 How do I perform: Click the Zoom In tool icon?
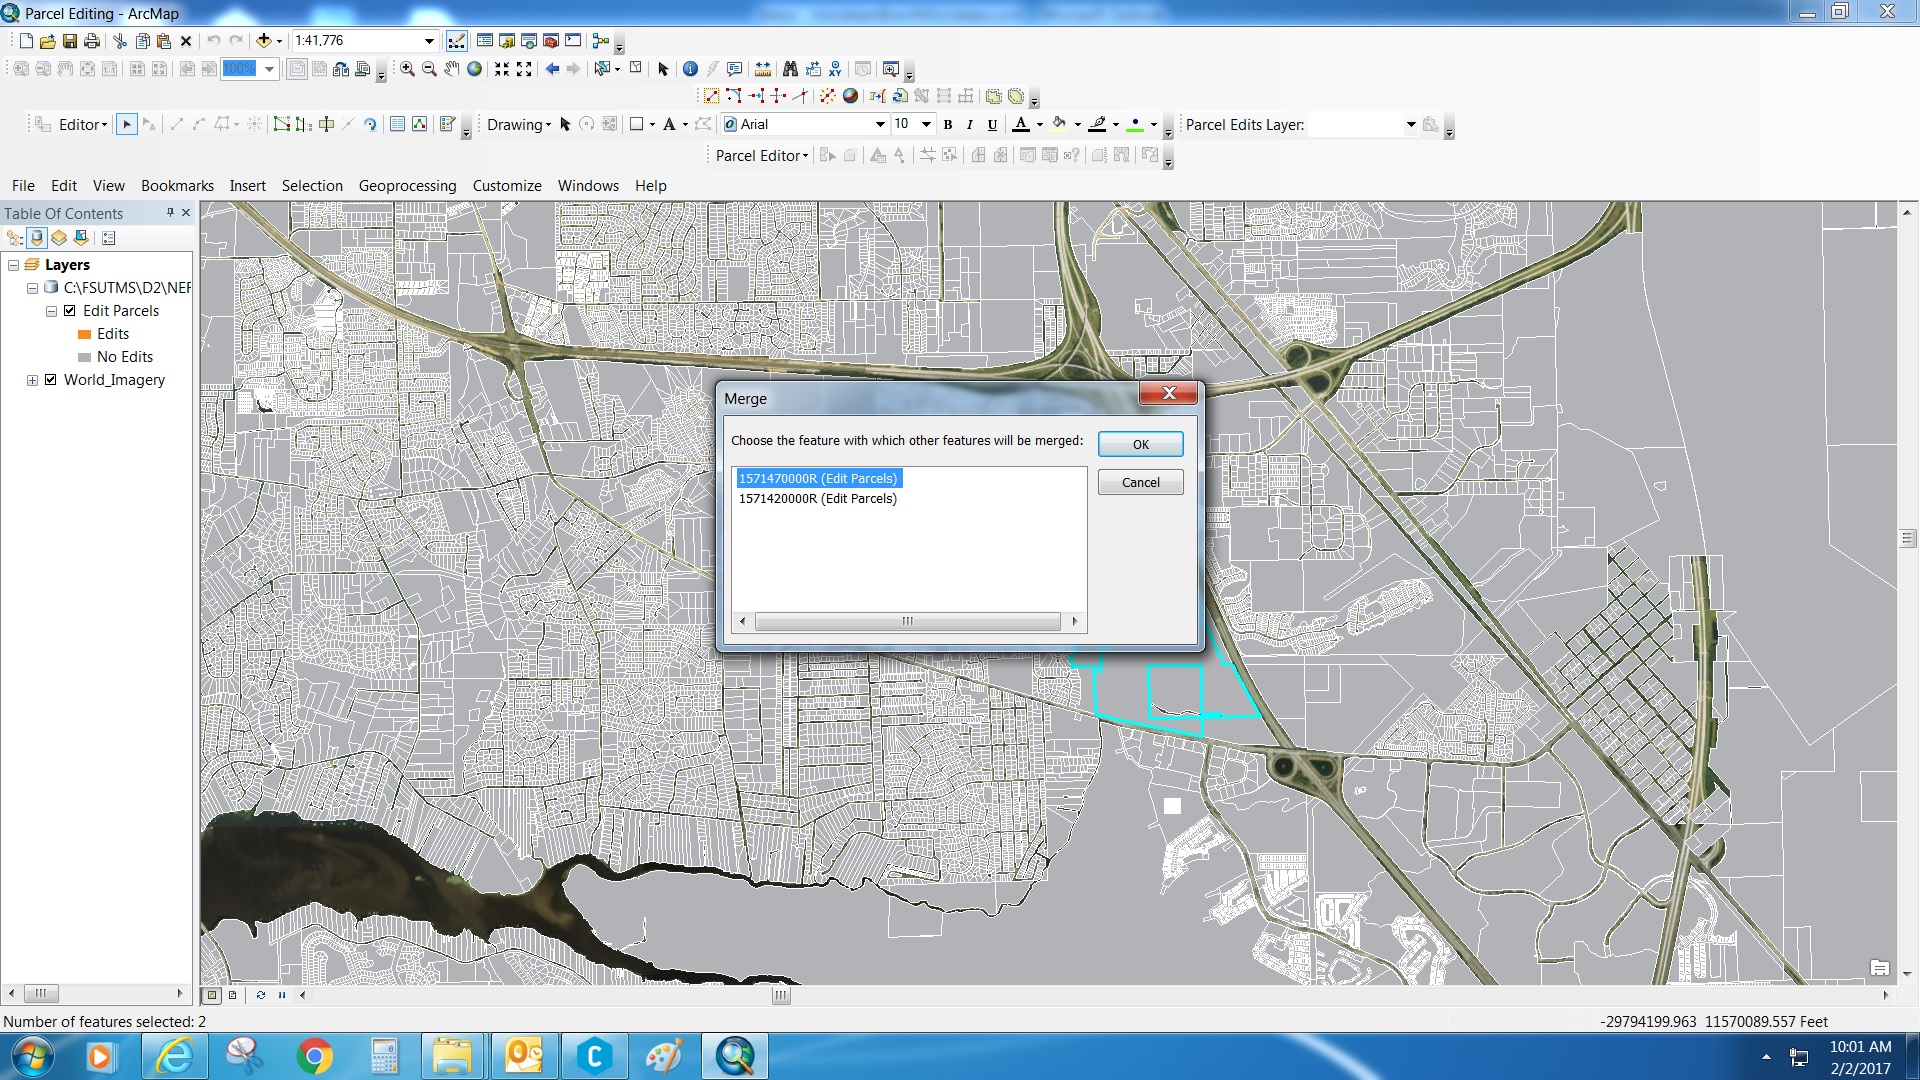point(407,69)
